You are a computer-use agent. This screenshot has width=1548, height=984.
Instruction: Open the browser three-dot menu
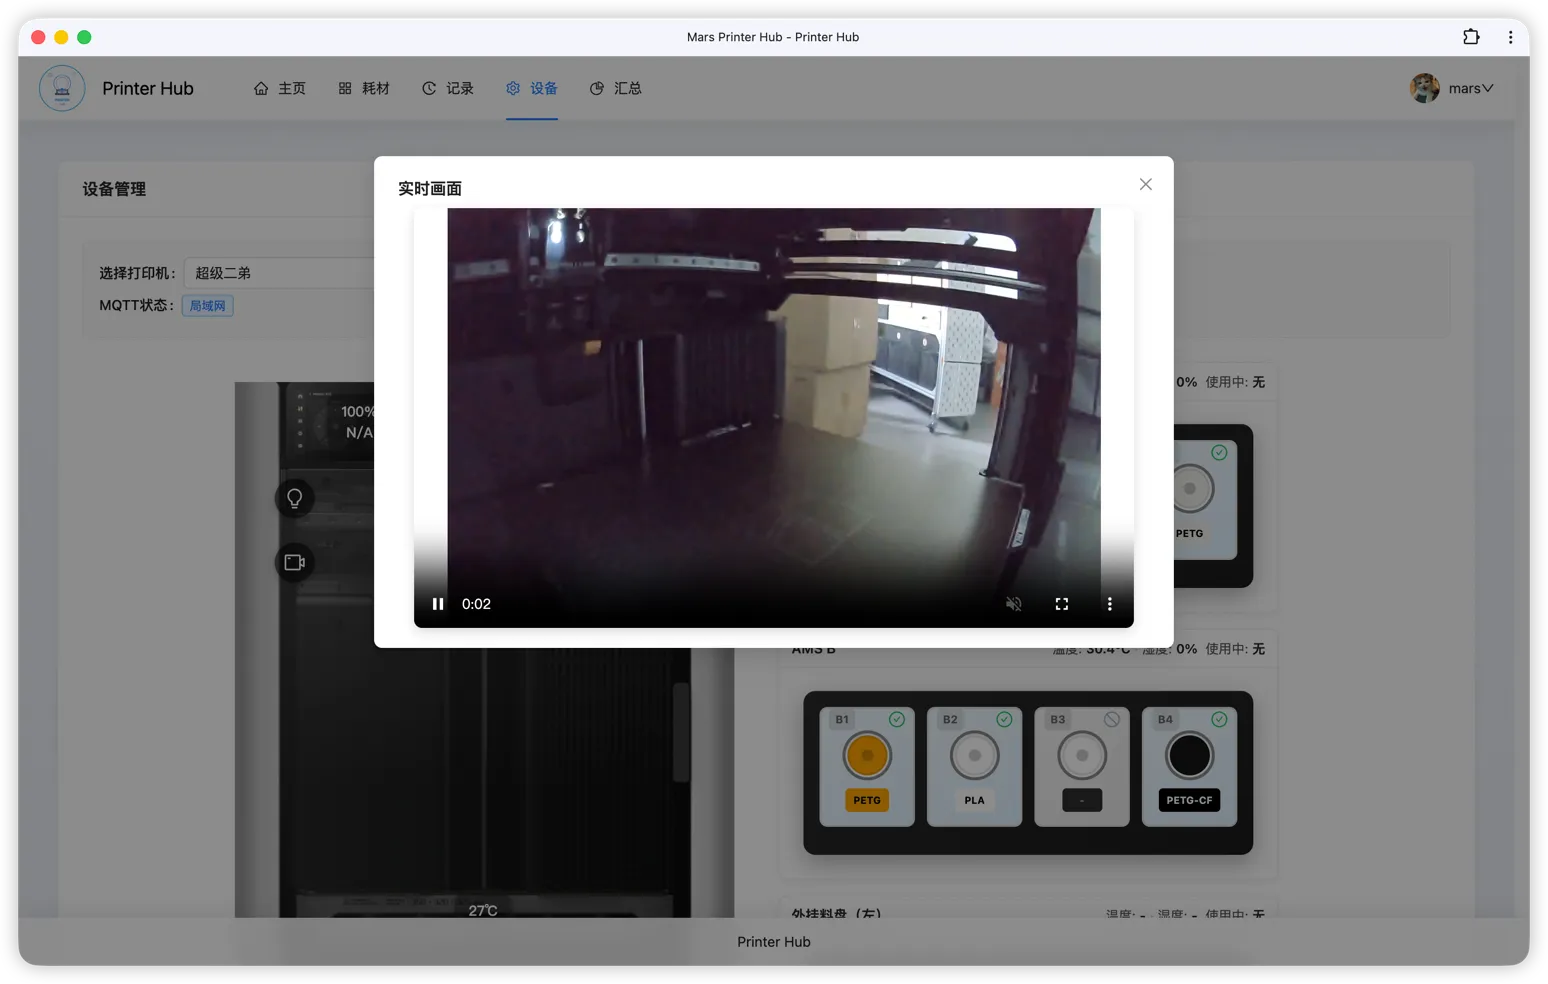(x=1510, y=37)
